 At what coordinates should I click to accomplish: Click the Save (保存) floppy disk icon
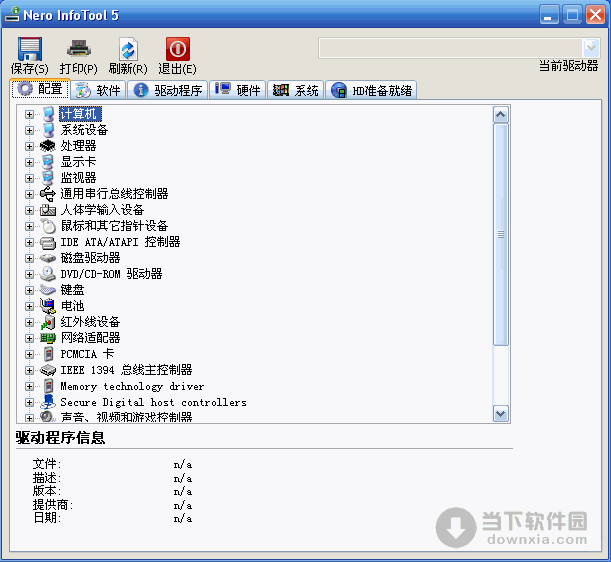30,49
